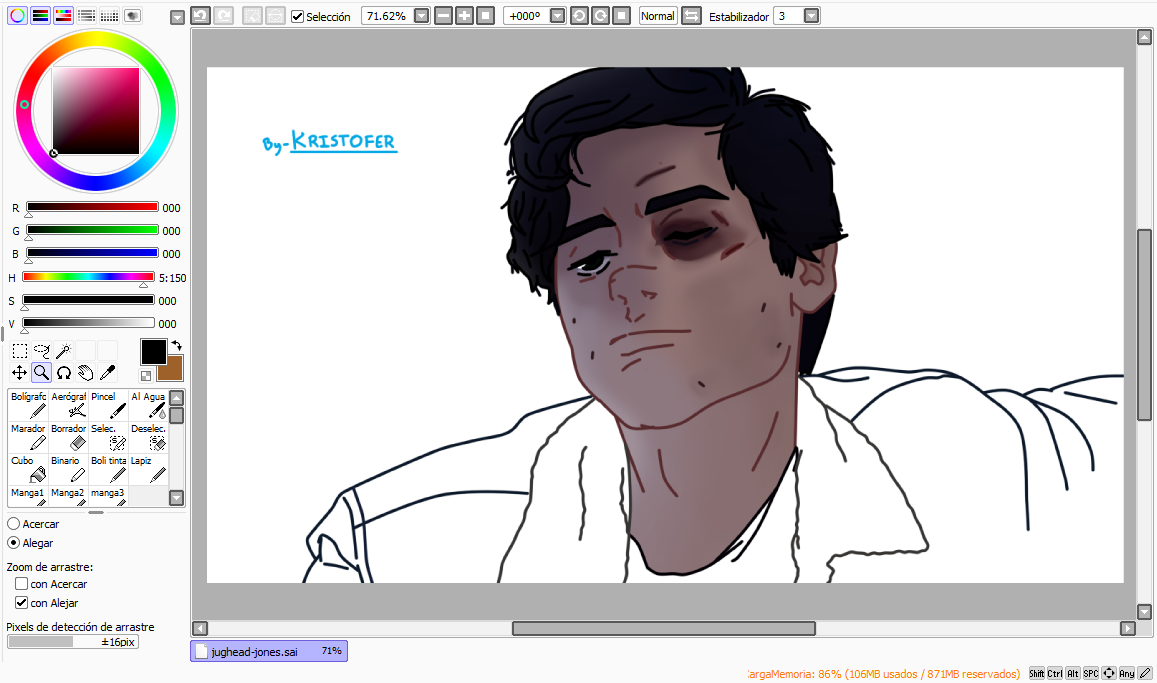This screenshot has width=1157, height=683.
Task: Choose the Al Agua watercolor brush
Action: click(148, 406)
